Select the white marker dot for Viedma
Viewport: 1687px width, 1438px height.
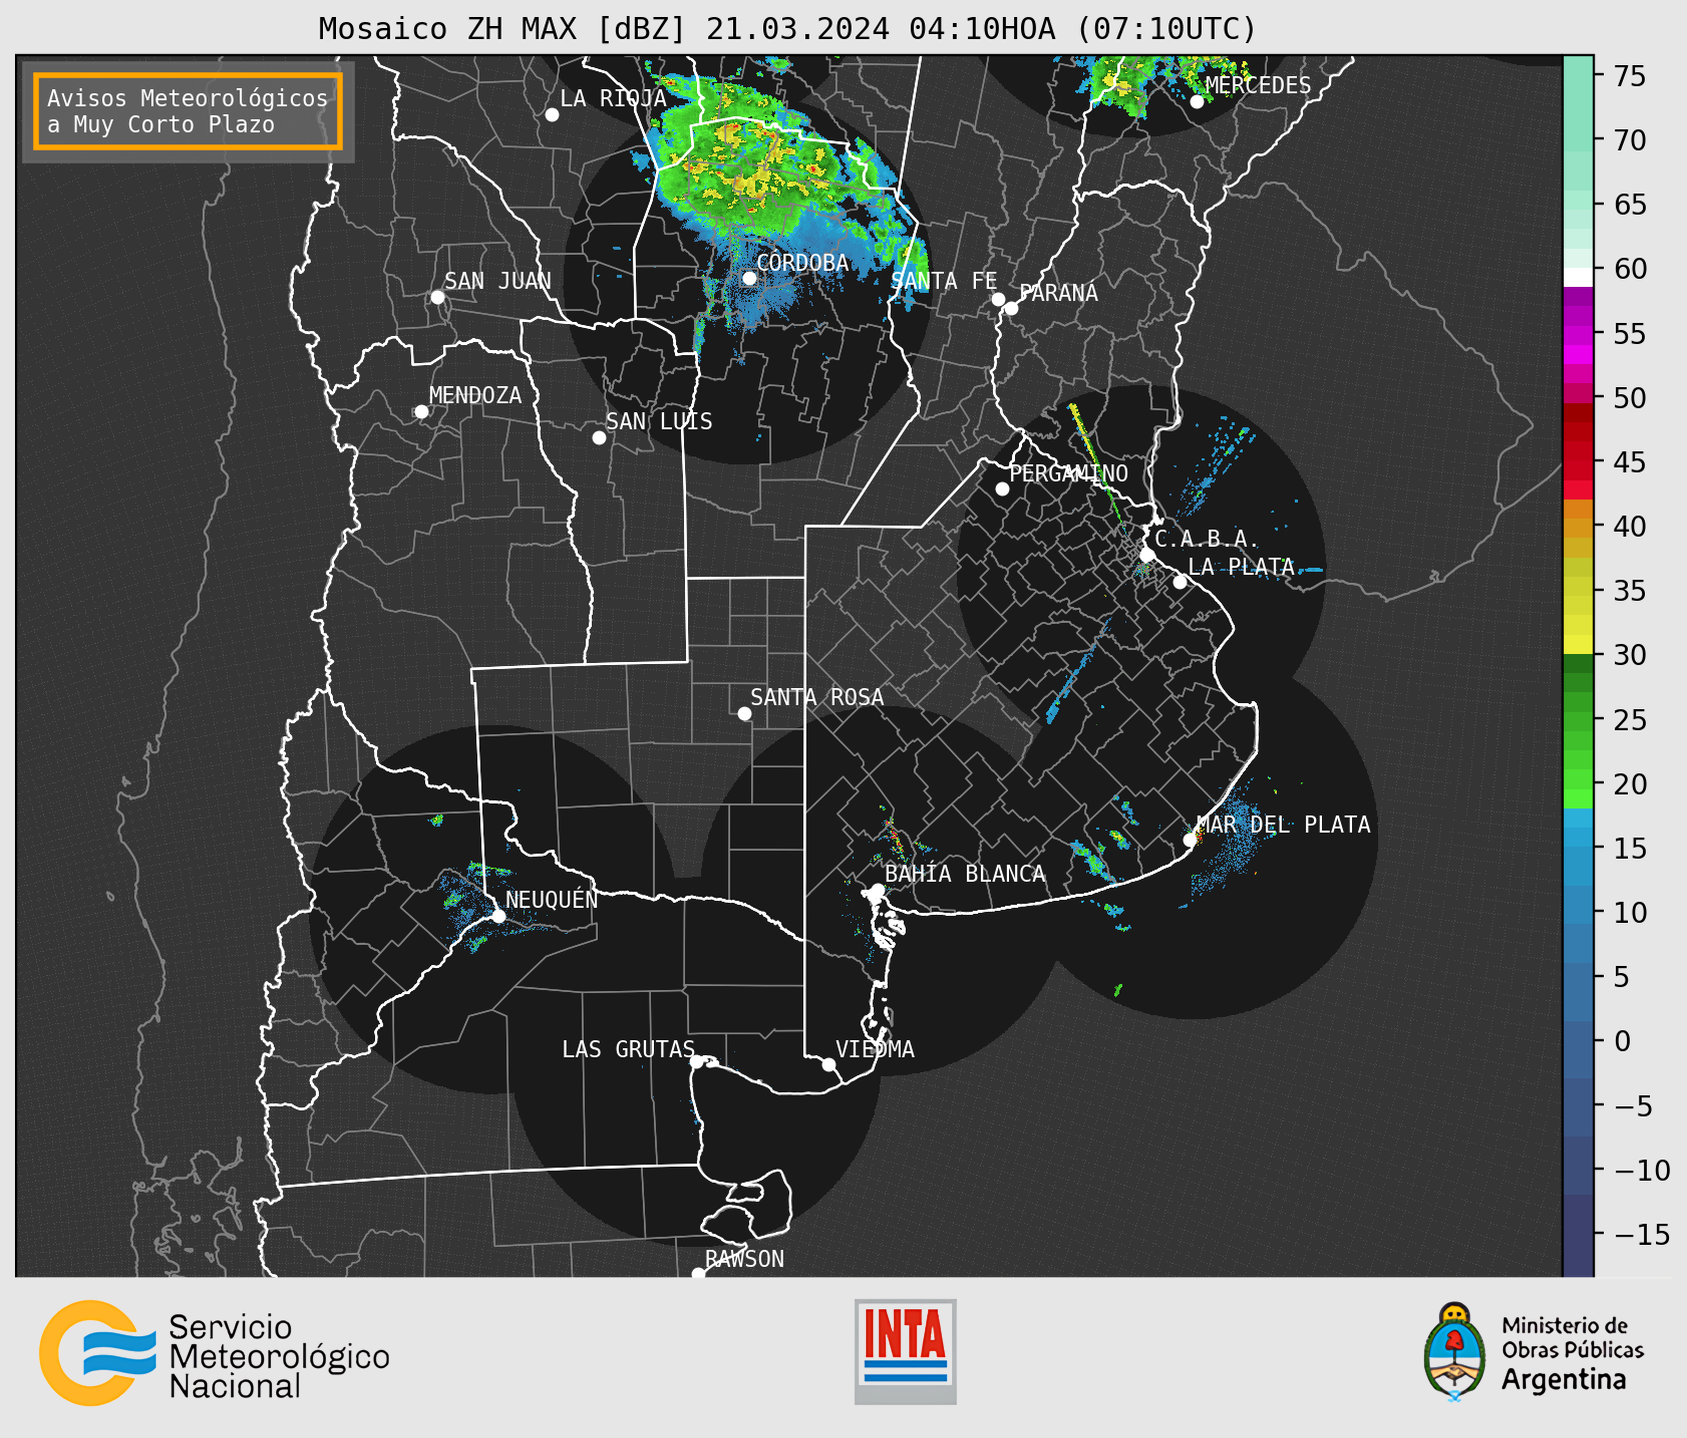pos(829,1065)
